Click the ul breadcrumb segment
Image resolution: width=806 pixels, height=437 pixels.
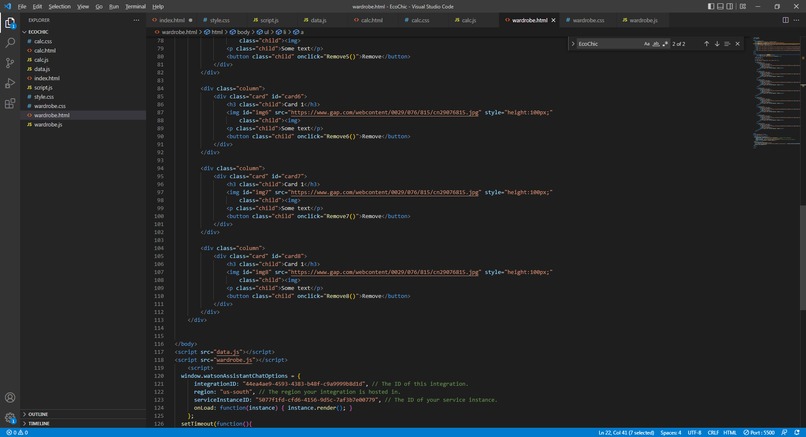[x=263, y=32]
